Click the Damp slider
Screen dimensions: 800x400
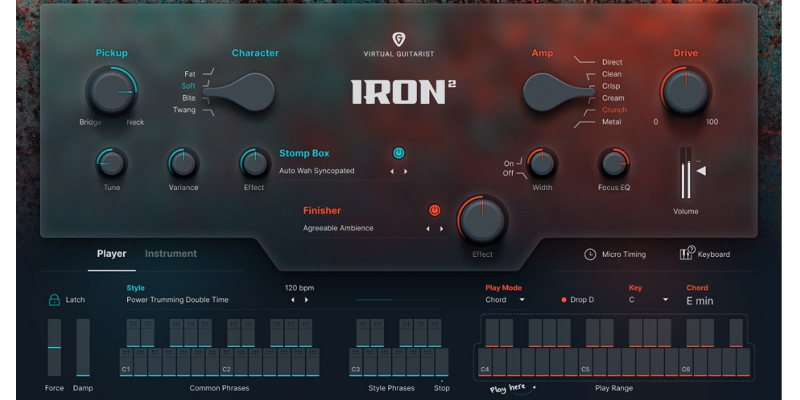click(83, 348)
